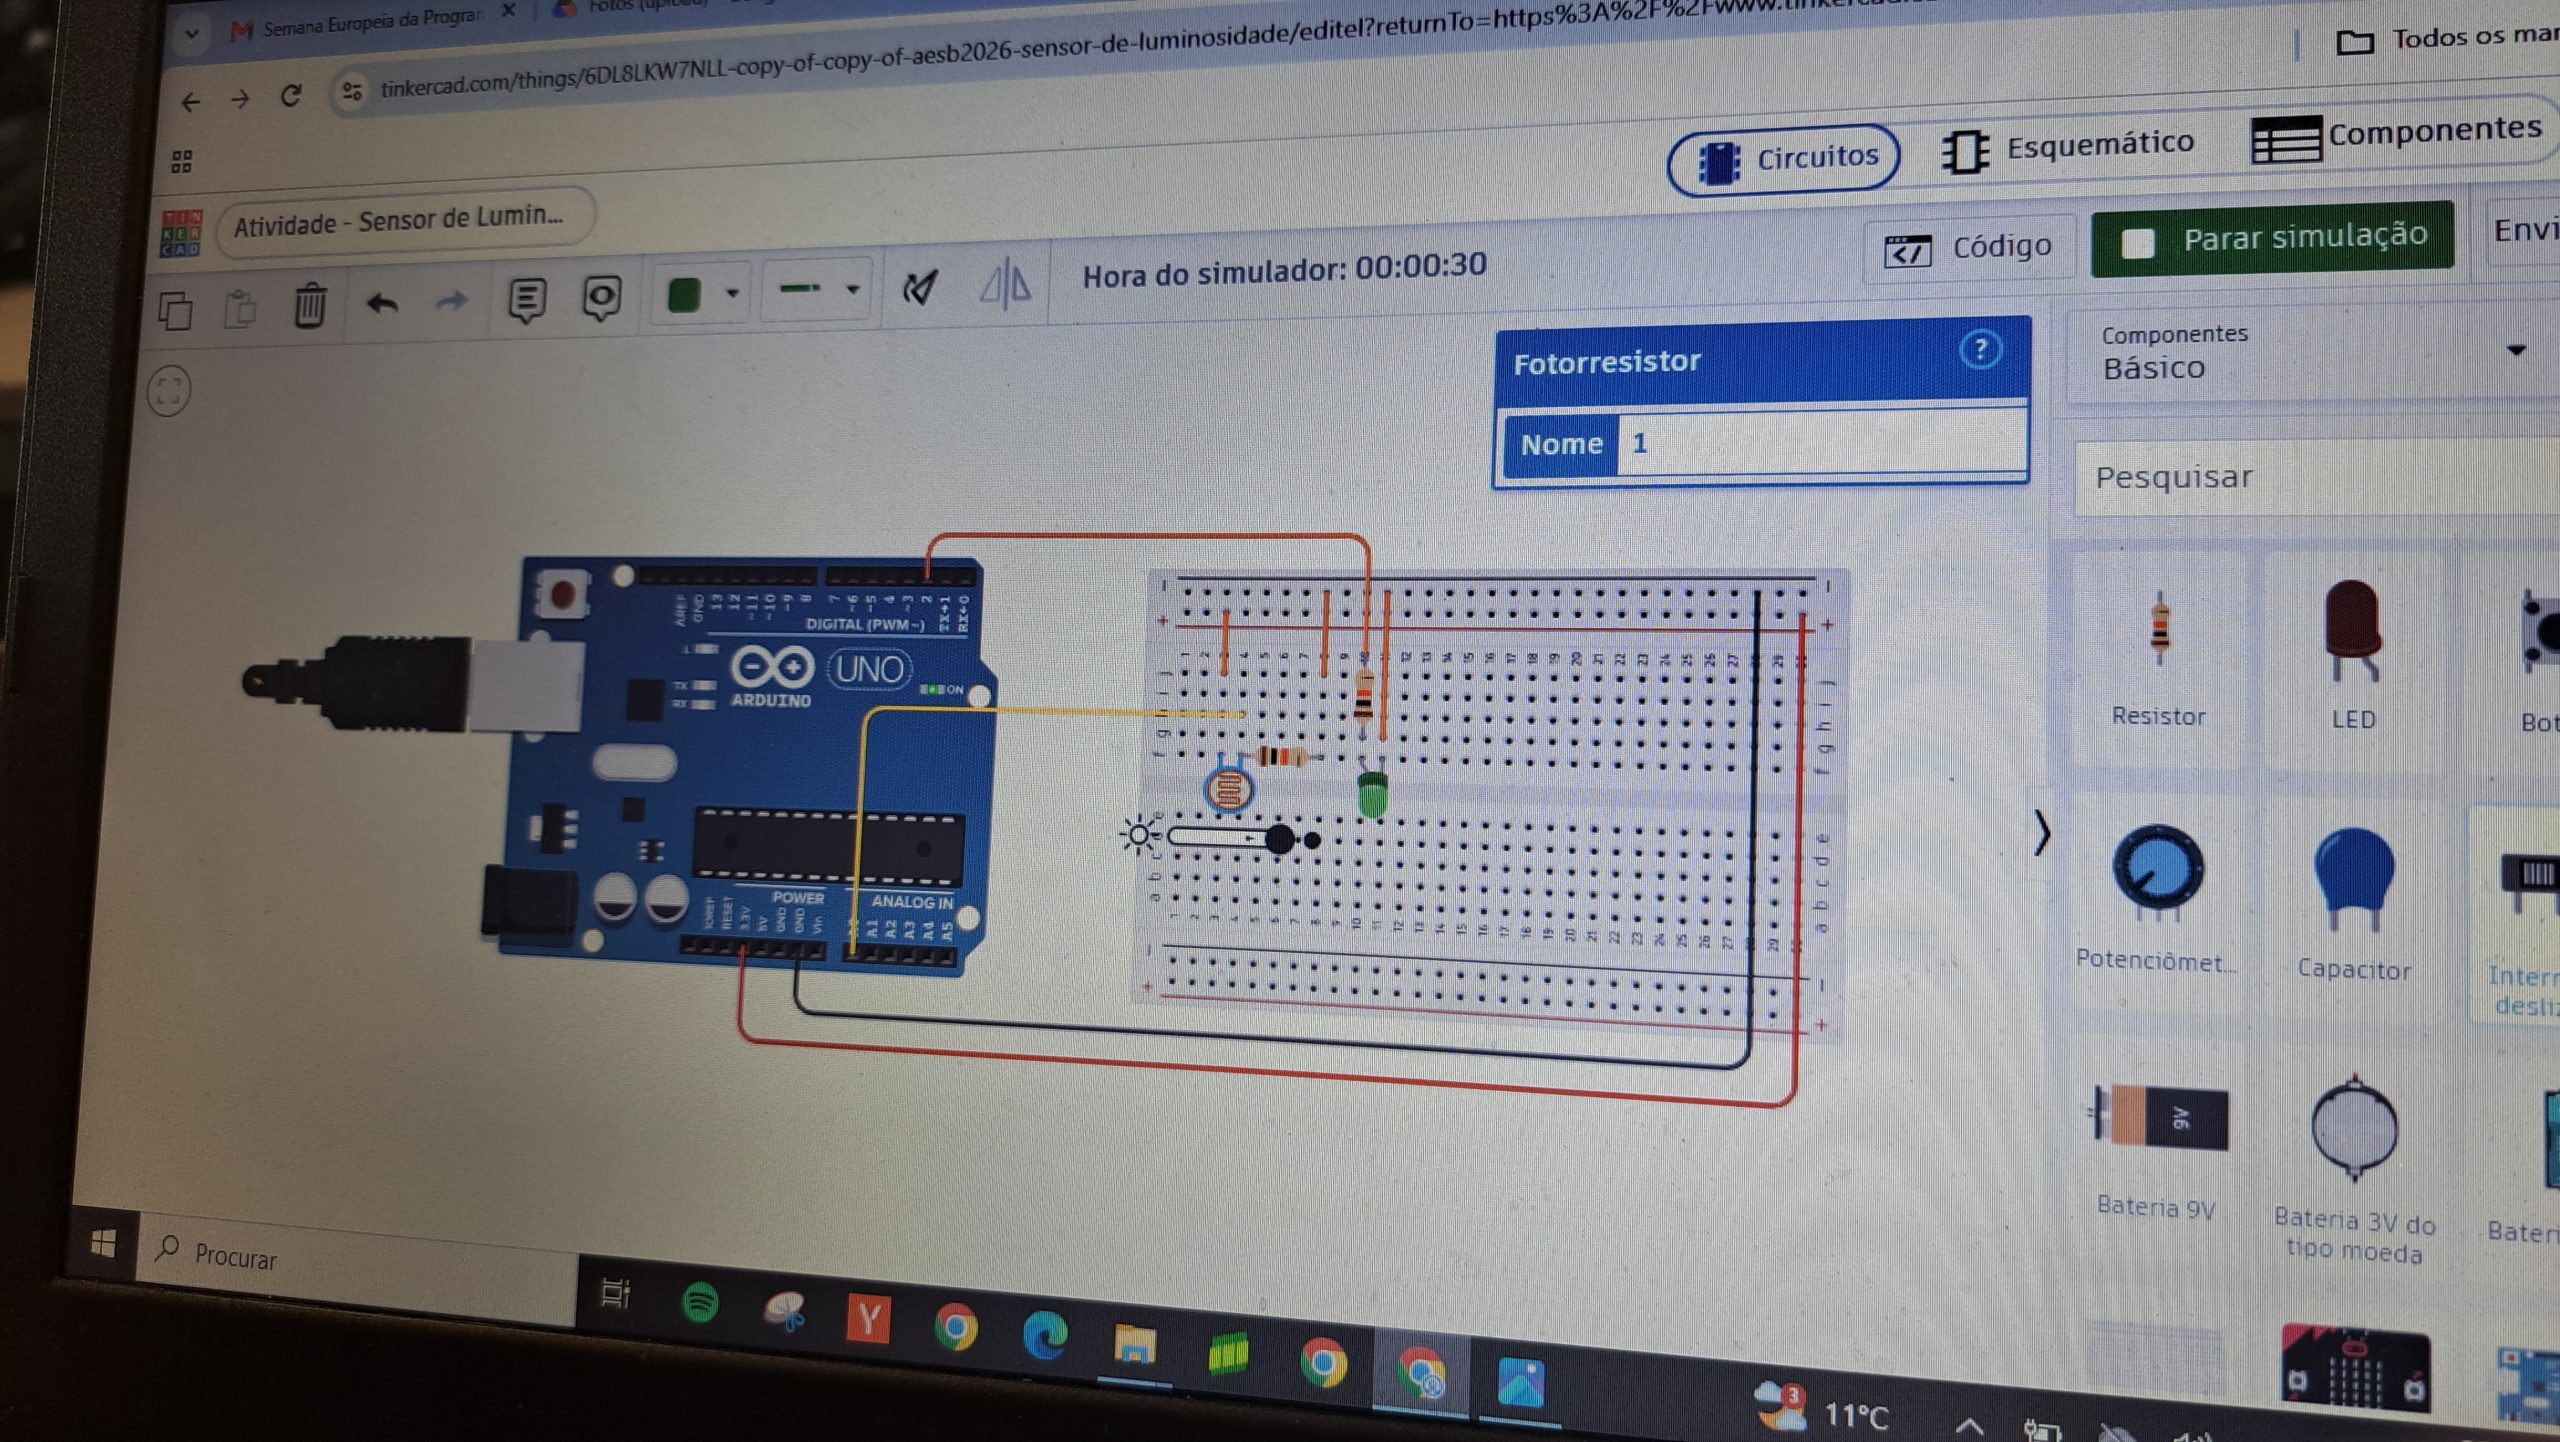Click the redo arrow icon
Screen dimensions: 2560x1442
(x=452, y=300)
